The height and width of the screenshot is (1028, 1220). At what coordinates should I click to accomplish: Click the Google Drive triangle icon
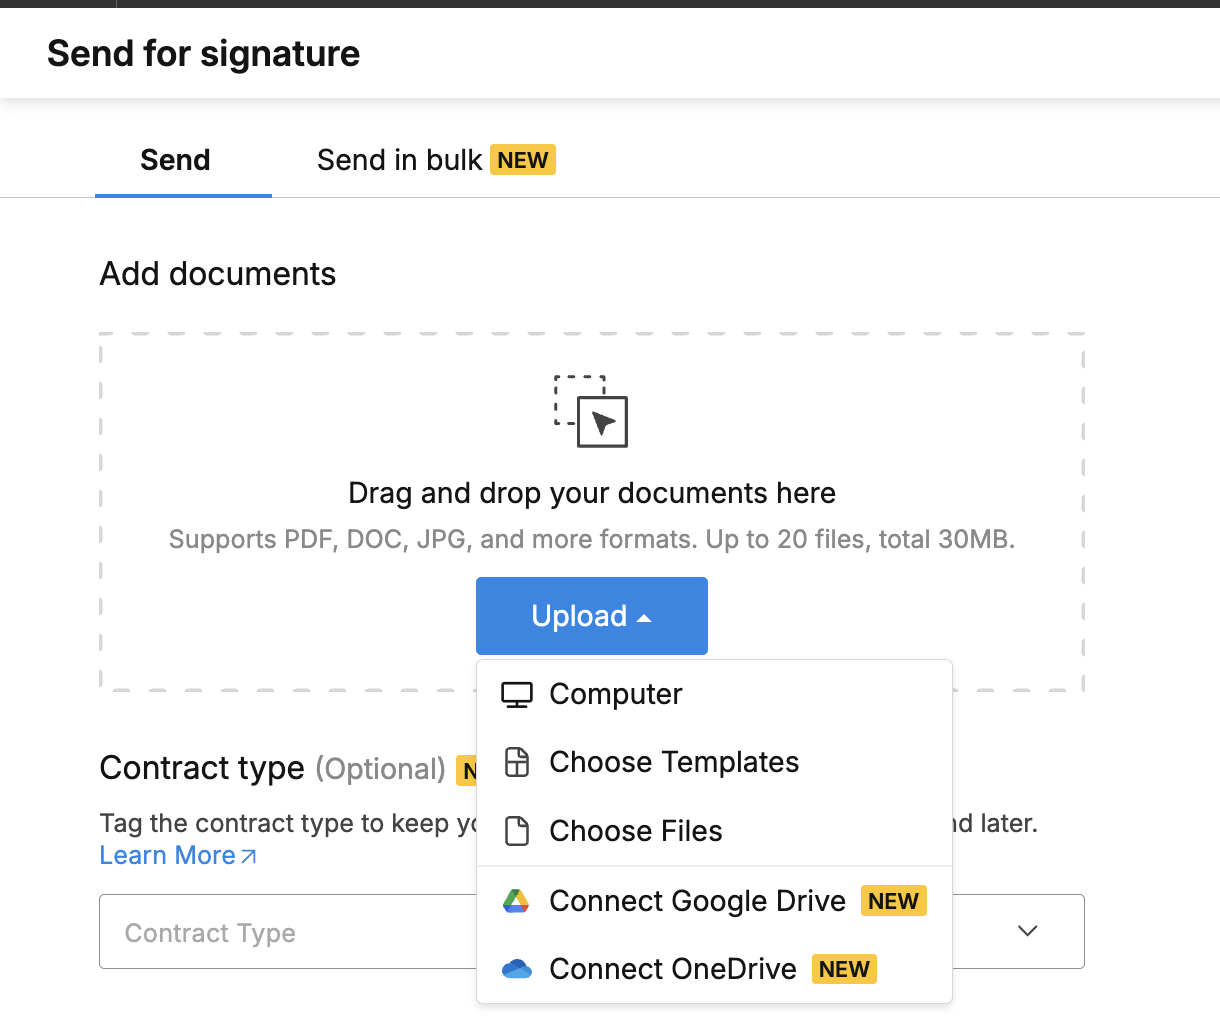click(x=516, y=901)
